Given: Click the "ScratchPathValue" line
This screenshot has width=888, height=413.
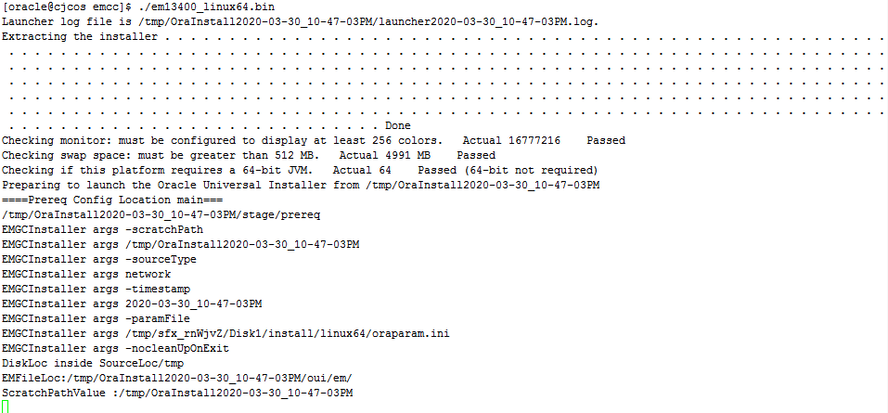Looking at the screenshot, I should tap(177, 393).
